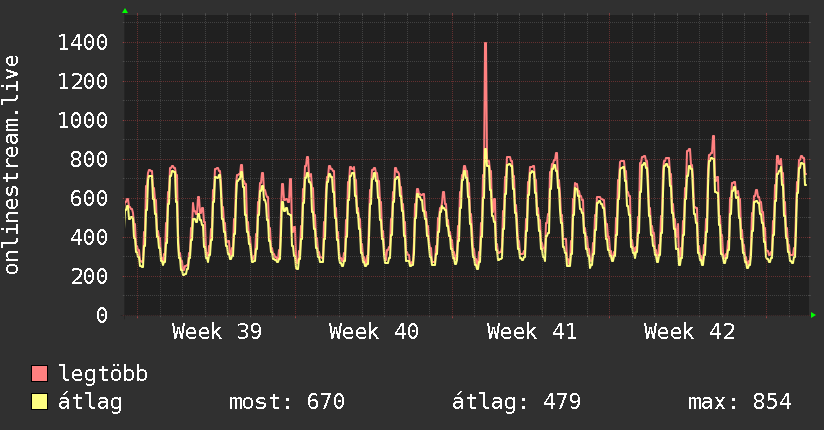The image size is (824, 430).
Task: Click the átlag legend label beside yellow swatch
Action: [90, 403]
